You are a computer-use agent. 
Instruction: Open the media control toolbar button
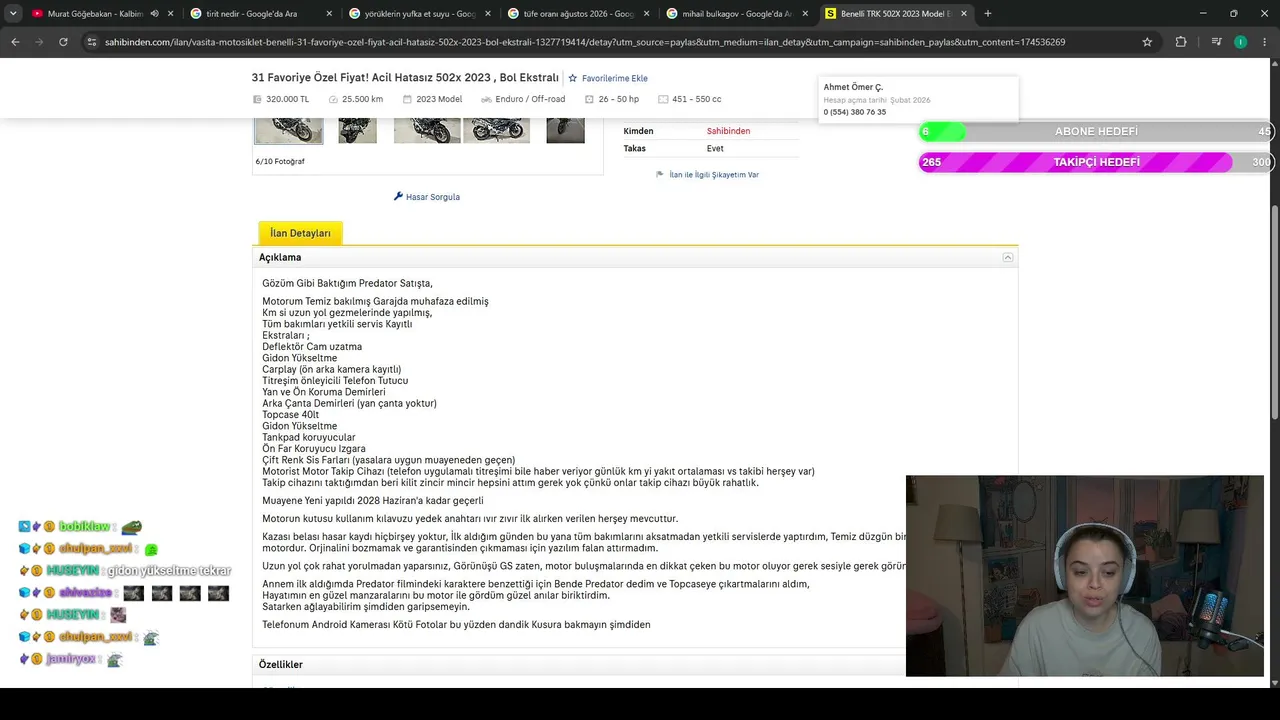[x=1216, y=42]
